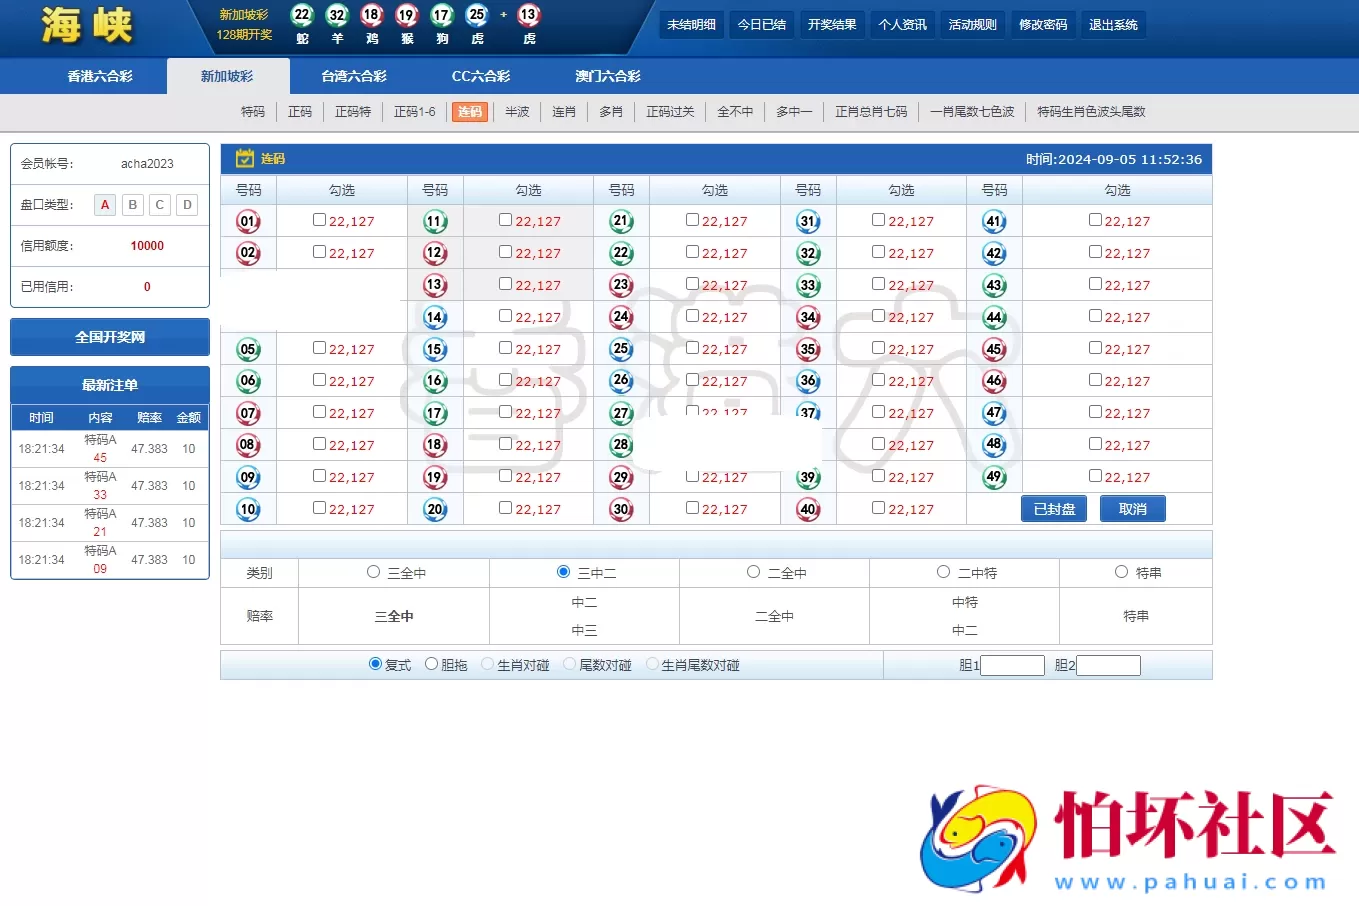Click the special number 13 tiger ball
The image size is (1359, 906).
[x=527, y=17]
